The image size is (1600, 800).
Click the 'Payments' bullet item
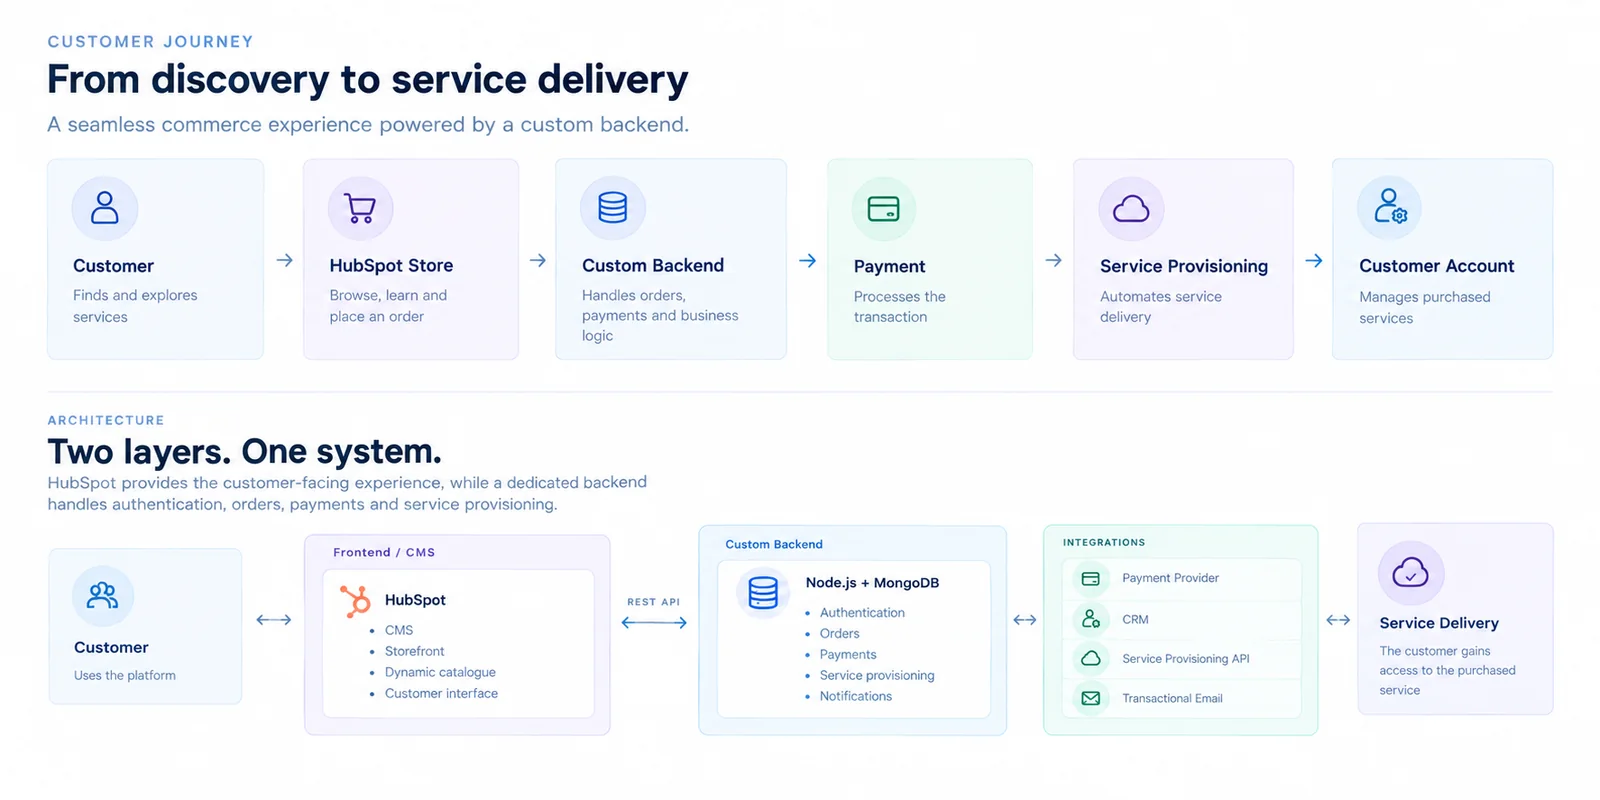[x=848, y=655]
